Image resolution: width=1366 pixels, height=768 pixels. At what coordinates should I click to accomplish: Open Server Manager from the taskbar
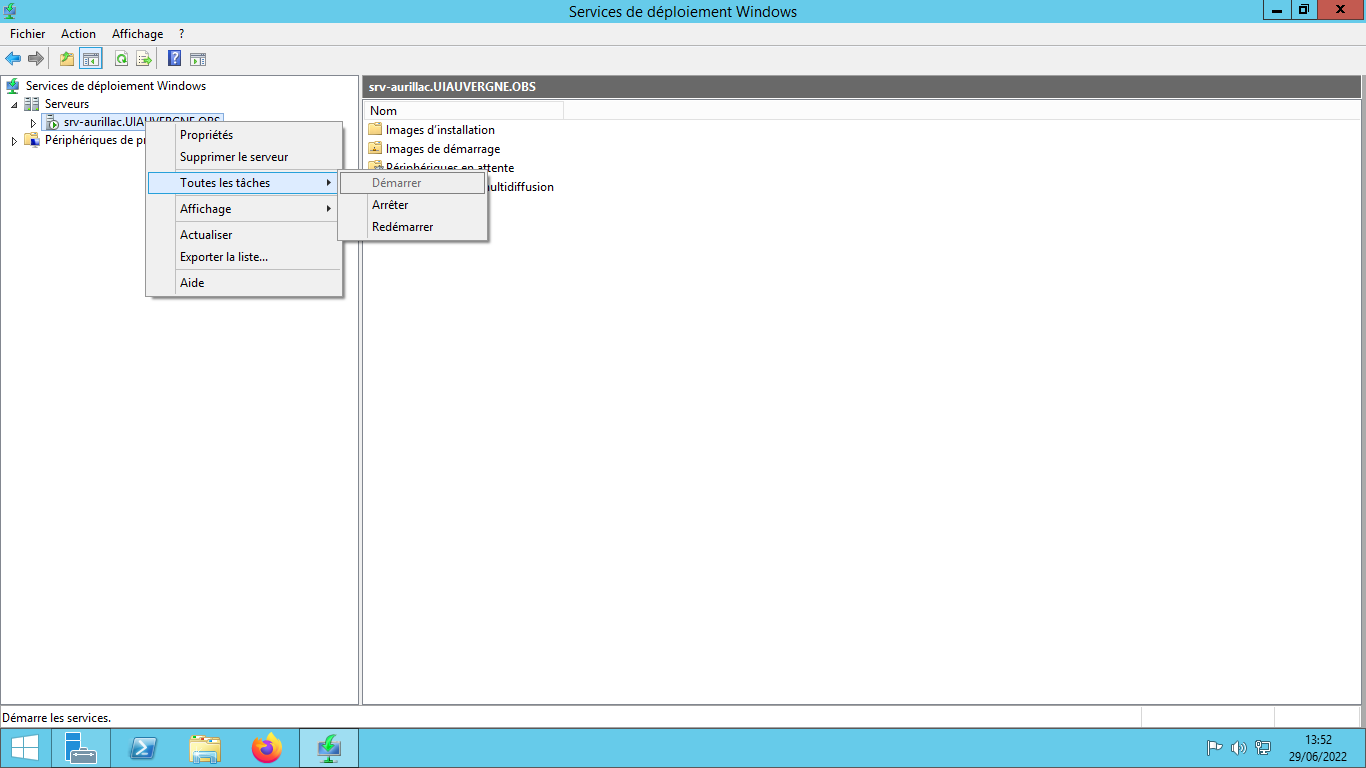(x=80, y=748)
